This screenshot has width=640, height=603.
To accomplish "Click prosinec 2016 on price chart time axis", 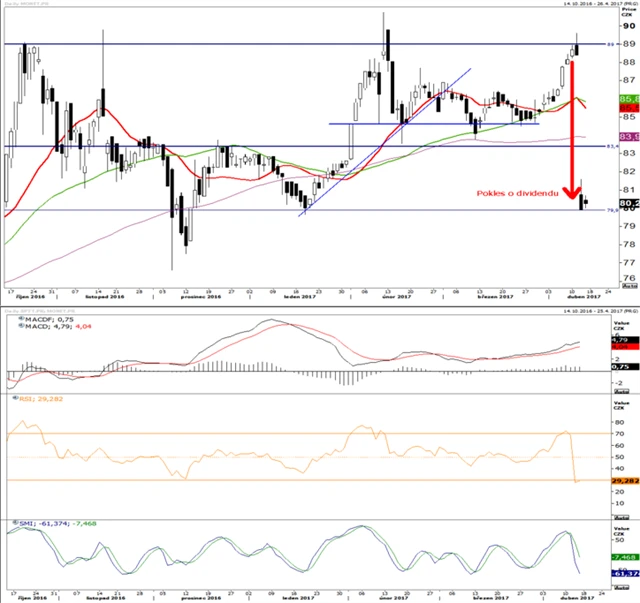I will click(x=201, y=297).
